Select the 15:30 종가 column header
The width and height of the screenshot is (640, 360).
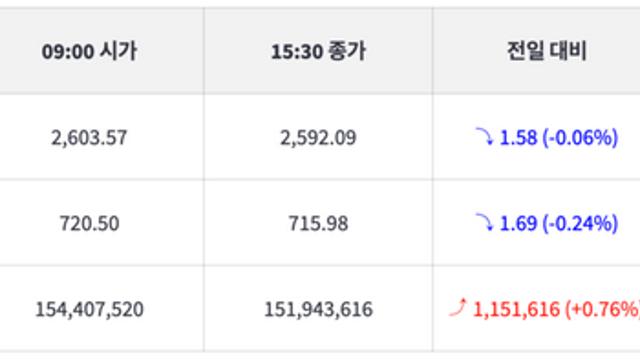(x=318, y=51)
